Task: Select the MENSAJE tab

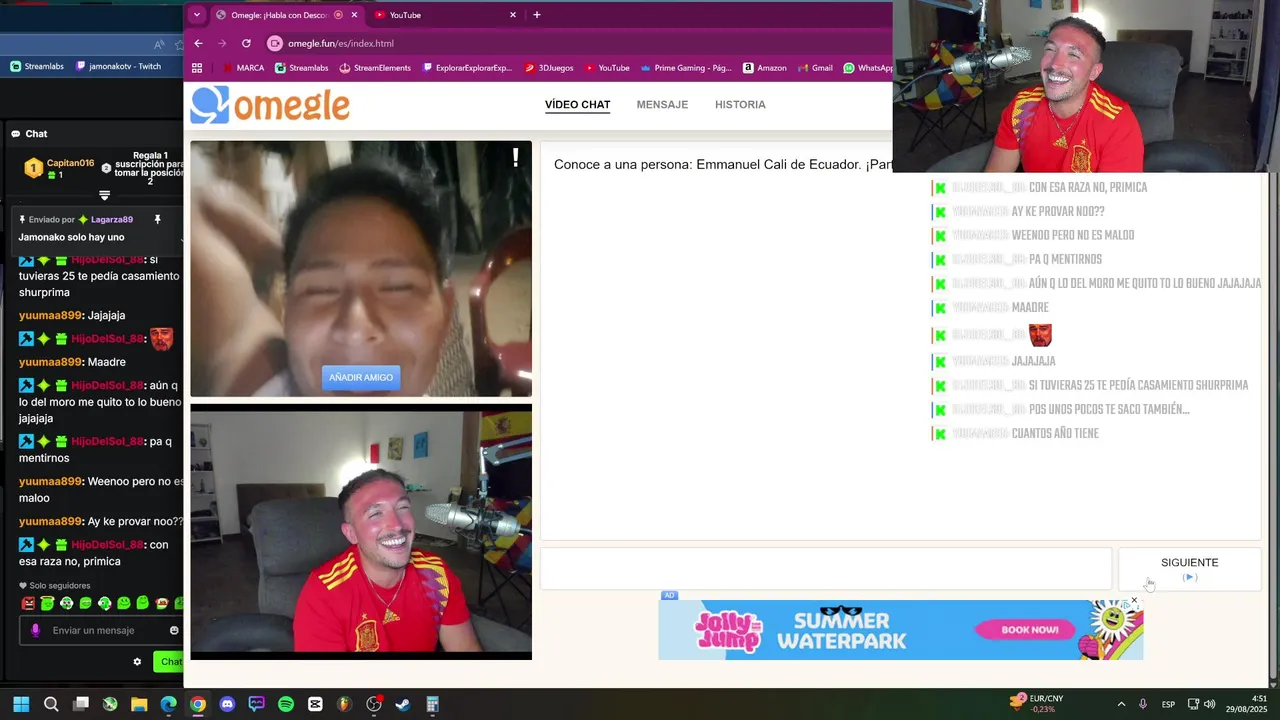Action: pyautogui.click(x=662, y=104)
